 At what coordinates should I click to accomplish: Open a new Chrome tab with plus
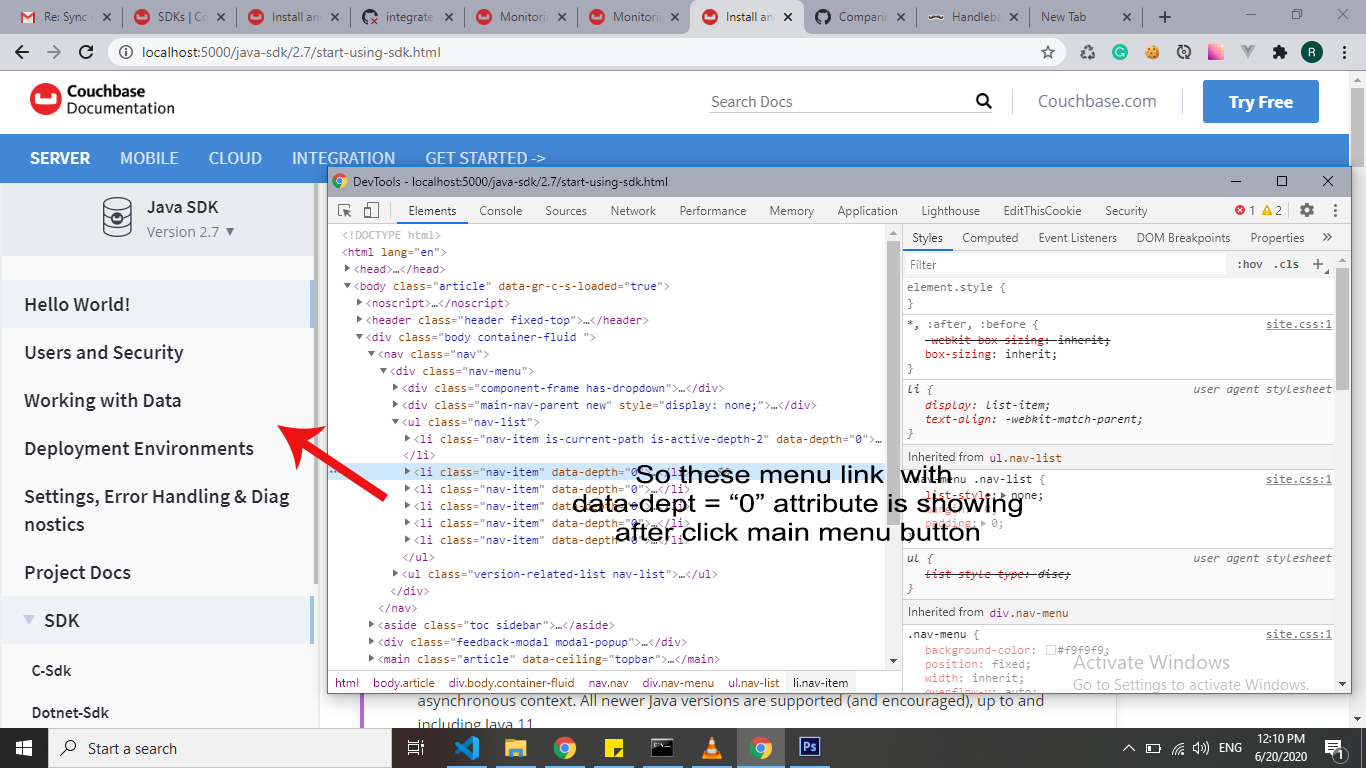[1164, 16]
